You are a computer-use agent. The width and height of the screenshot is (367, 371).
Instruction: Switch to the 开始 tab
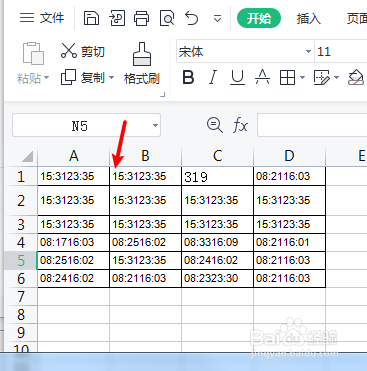259,18
